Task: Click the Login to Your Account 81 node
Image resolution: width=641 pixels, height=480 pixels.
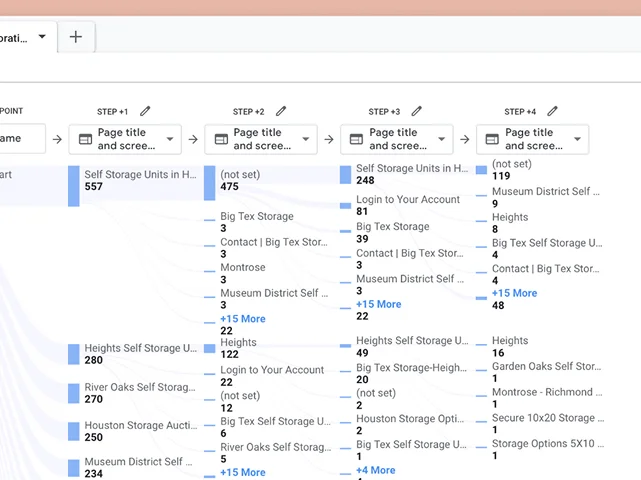Action: [346, 205]
